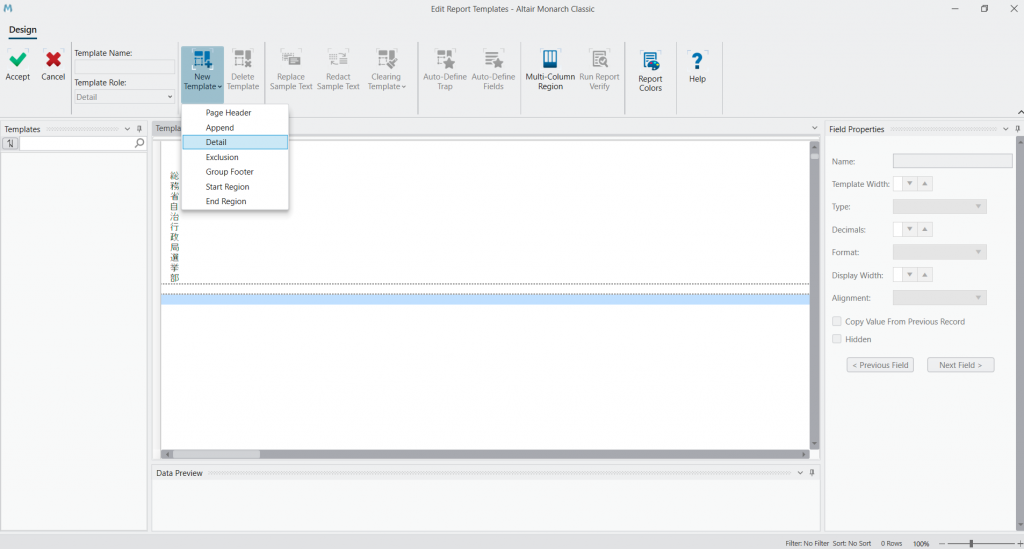This screenshot has width=1024, height=549.
Task: Click the search magnifier in Templates panel
Action: point(139,143)
